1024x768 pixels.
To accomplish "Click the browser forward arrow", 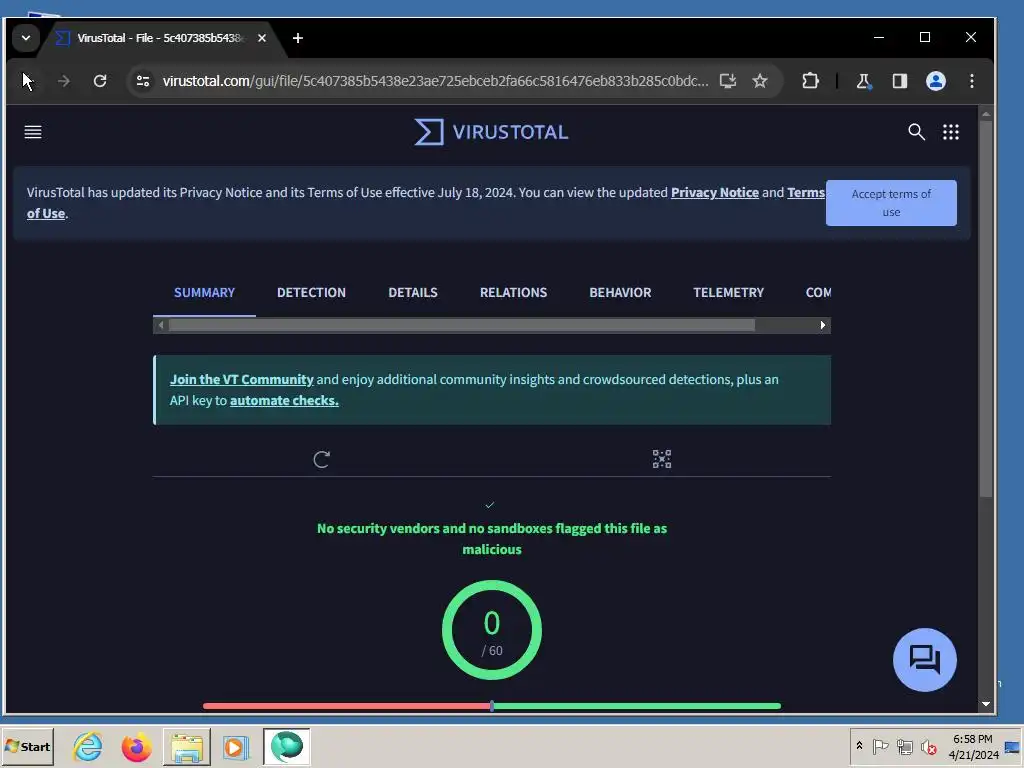I will coord(63,81).
